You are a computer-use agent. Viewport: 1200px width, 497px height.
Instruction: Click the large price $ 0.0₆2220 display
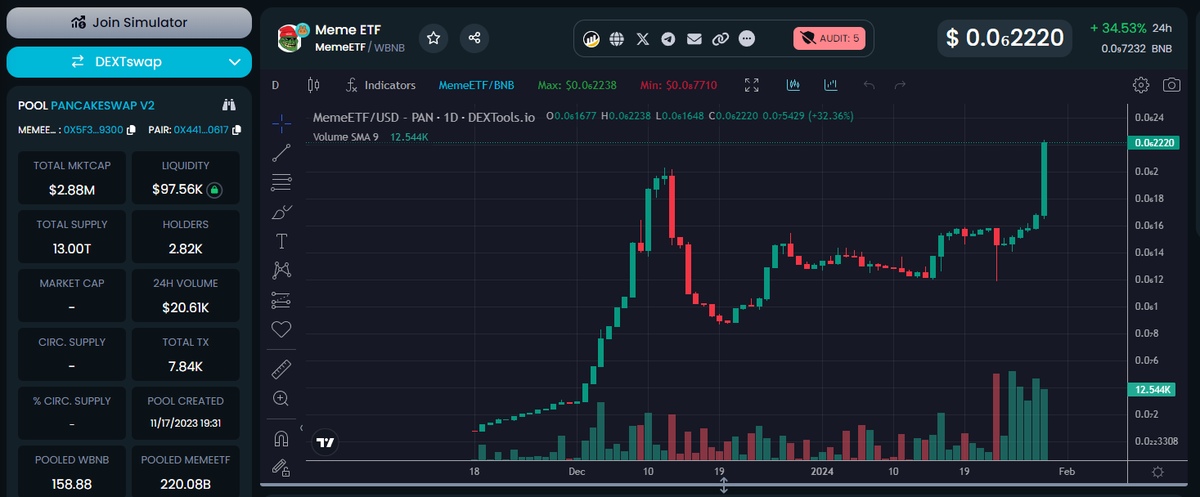(x=1005, y=38)
